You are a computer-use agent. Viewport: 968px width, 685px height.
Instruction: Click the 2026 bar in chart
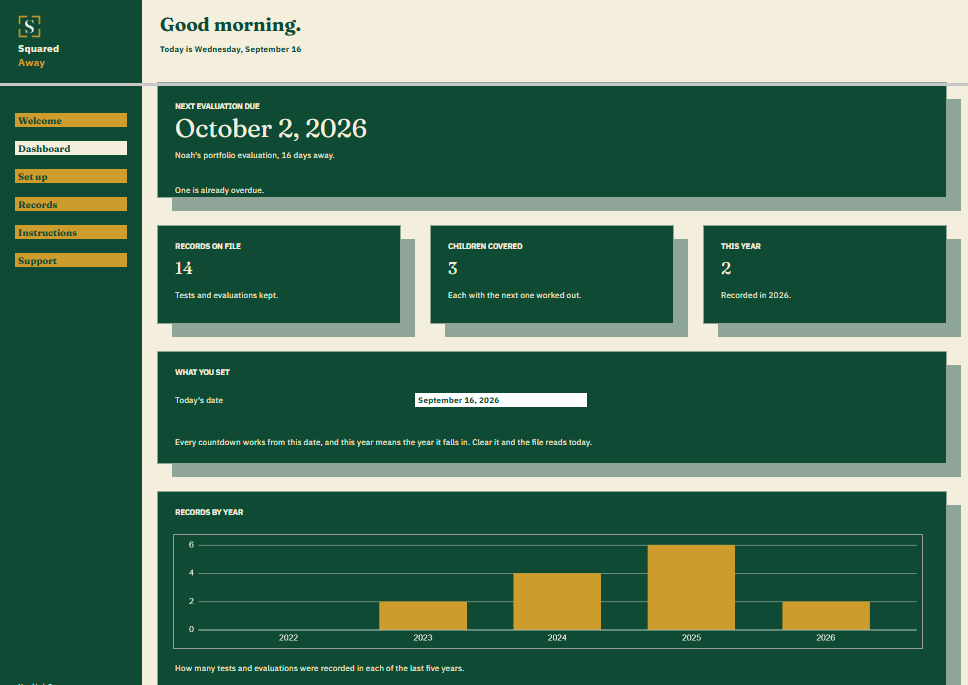tap(826, 615)
